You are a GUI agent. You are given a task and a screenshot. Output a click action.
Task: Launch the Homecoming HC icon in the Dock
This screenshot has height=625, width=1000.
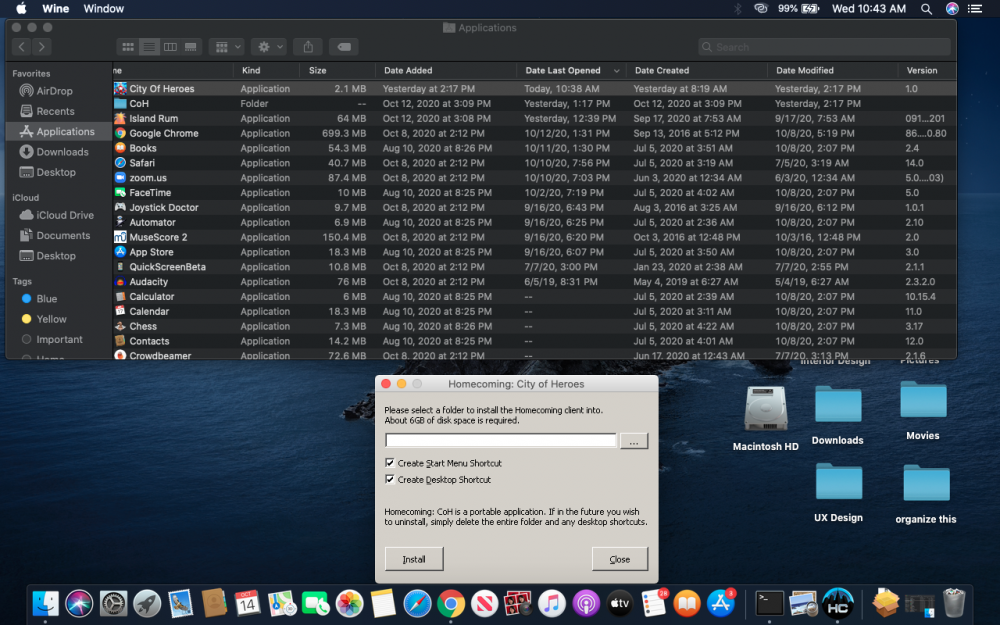[837, 603]
